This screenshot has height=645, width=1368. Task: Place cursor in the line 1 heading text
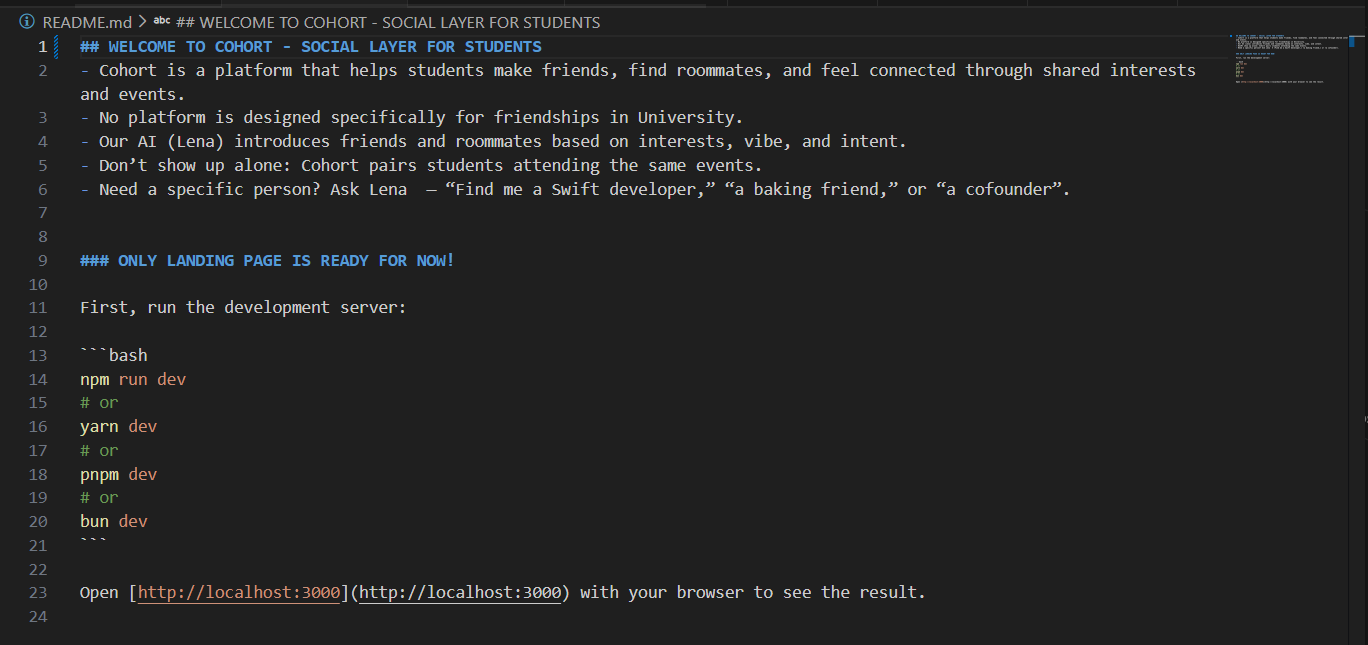tap(310, 47)
